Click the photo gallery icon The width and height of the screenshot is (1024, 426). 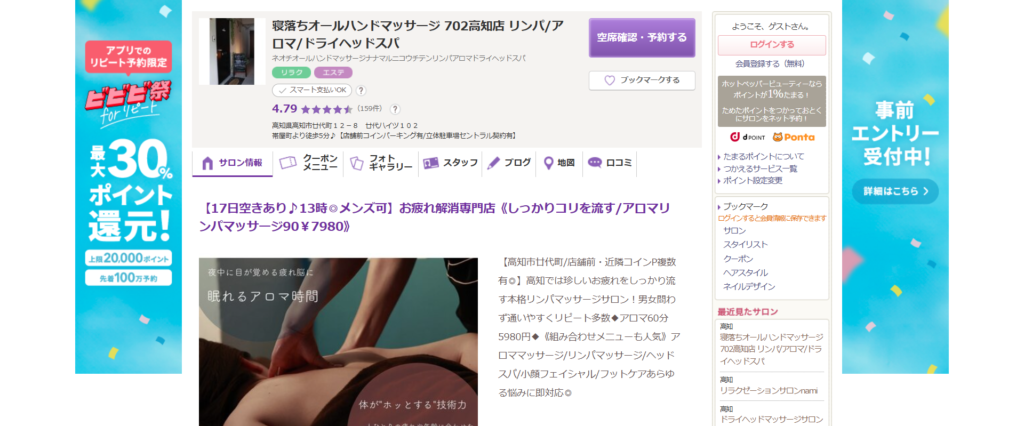tap(357, 163)
